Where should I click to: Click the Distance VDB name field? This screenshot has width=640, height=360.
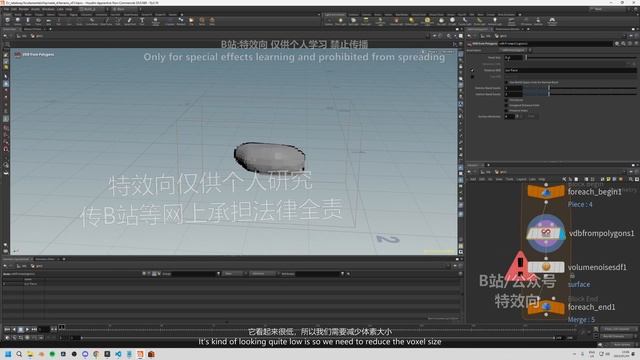pyautogui.click(x=571, y=70)
